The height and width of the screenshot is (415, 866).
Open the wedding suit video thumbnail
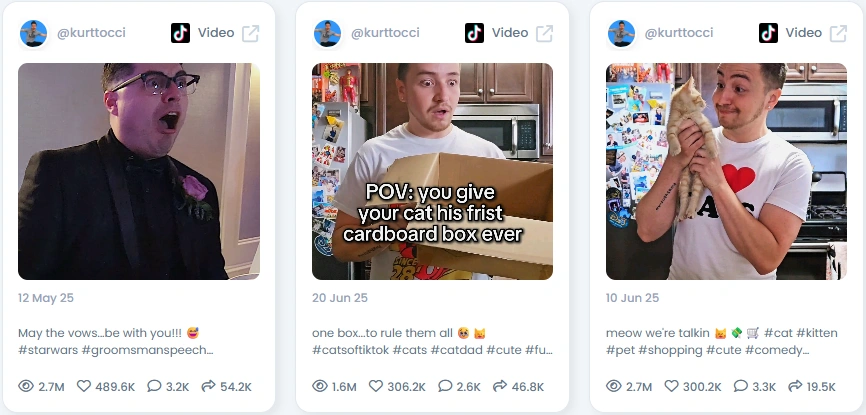(x=139, y=171)
